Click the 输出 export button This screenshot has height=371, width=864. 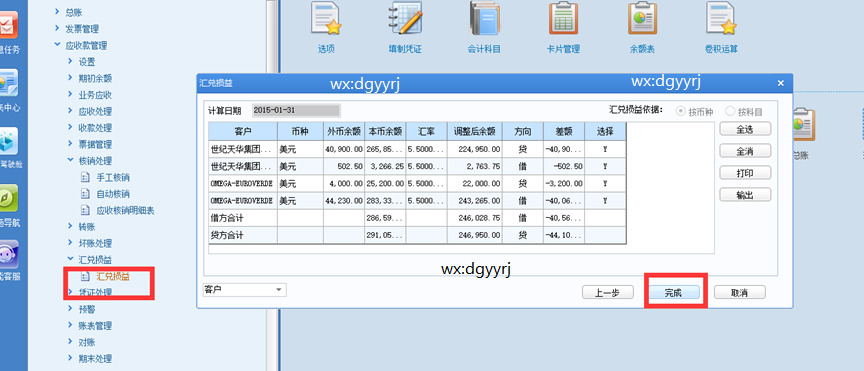745,195
